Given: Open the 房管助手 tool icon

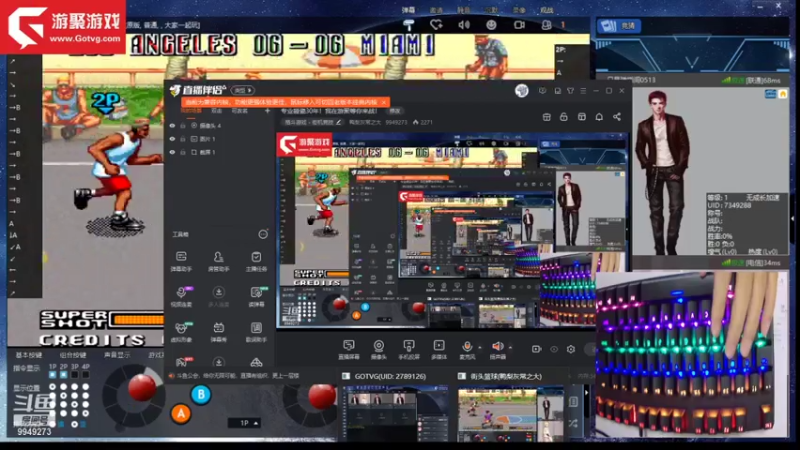Looking at the screenshot, I should [218, 260].
